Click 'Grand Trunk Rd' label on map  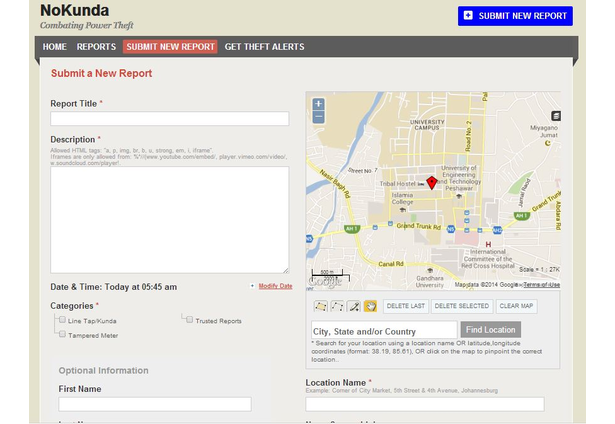pos(418,226)
